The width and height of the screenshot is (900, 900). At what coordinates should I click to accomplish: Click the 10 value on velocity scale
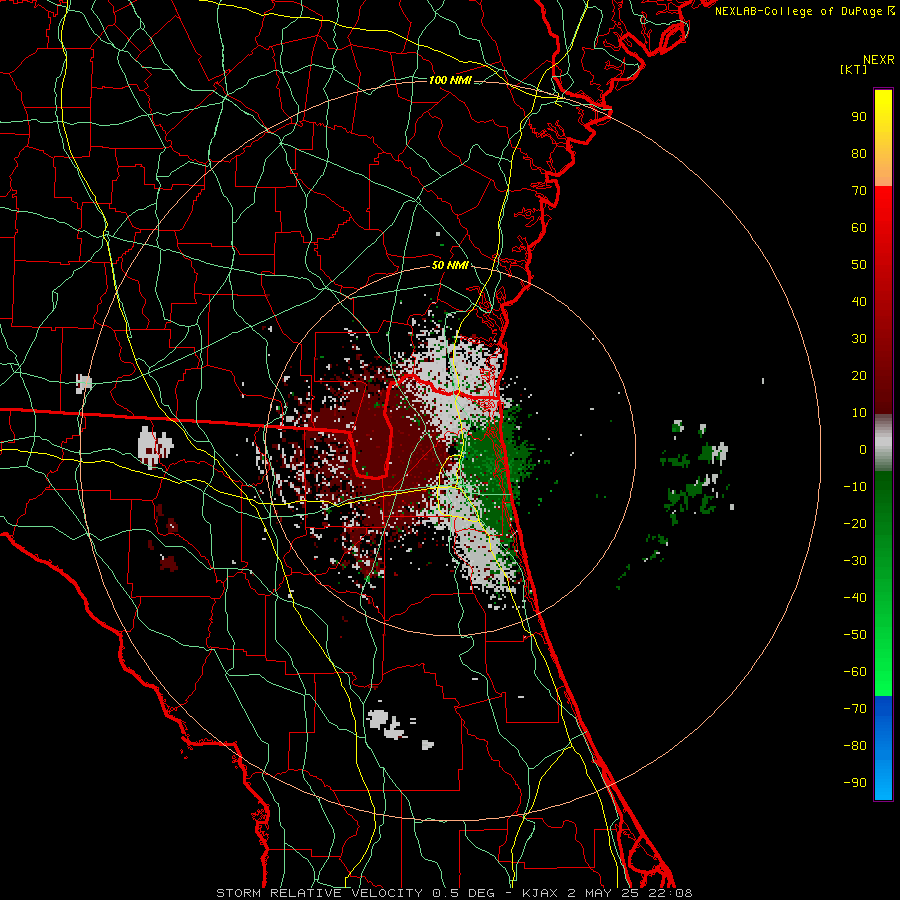pos(859,413)
